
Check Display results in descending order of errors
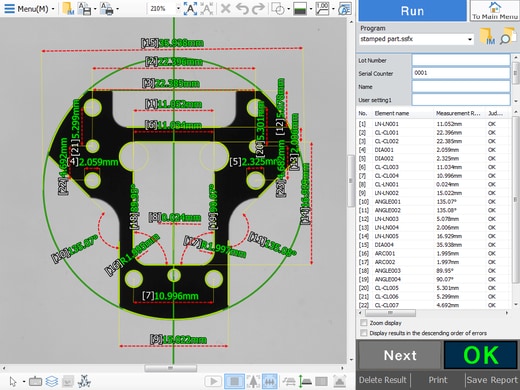[x=364, y=333]
